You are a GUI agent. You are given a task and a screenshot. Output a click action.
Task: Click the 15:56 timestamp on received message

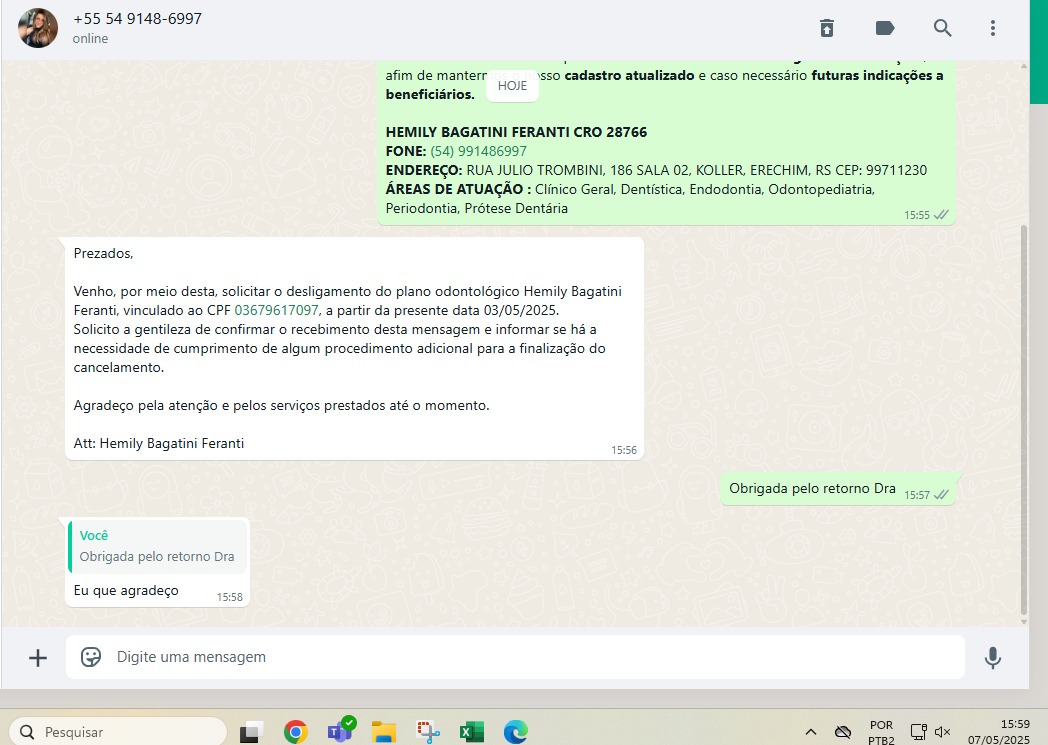(624, 450)
